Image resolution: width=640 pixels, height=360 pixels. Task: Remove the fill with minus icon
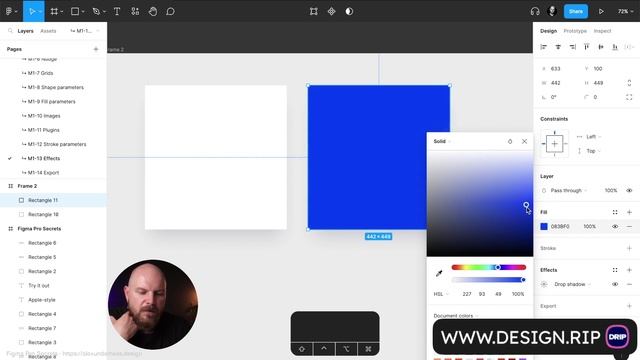(x=629, y=227)
